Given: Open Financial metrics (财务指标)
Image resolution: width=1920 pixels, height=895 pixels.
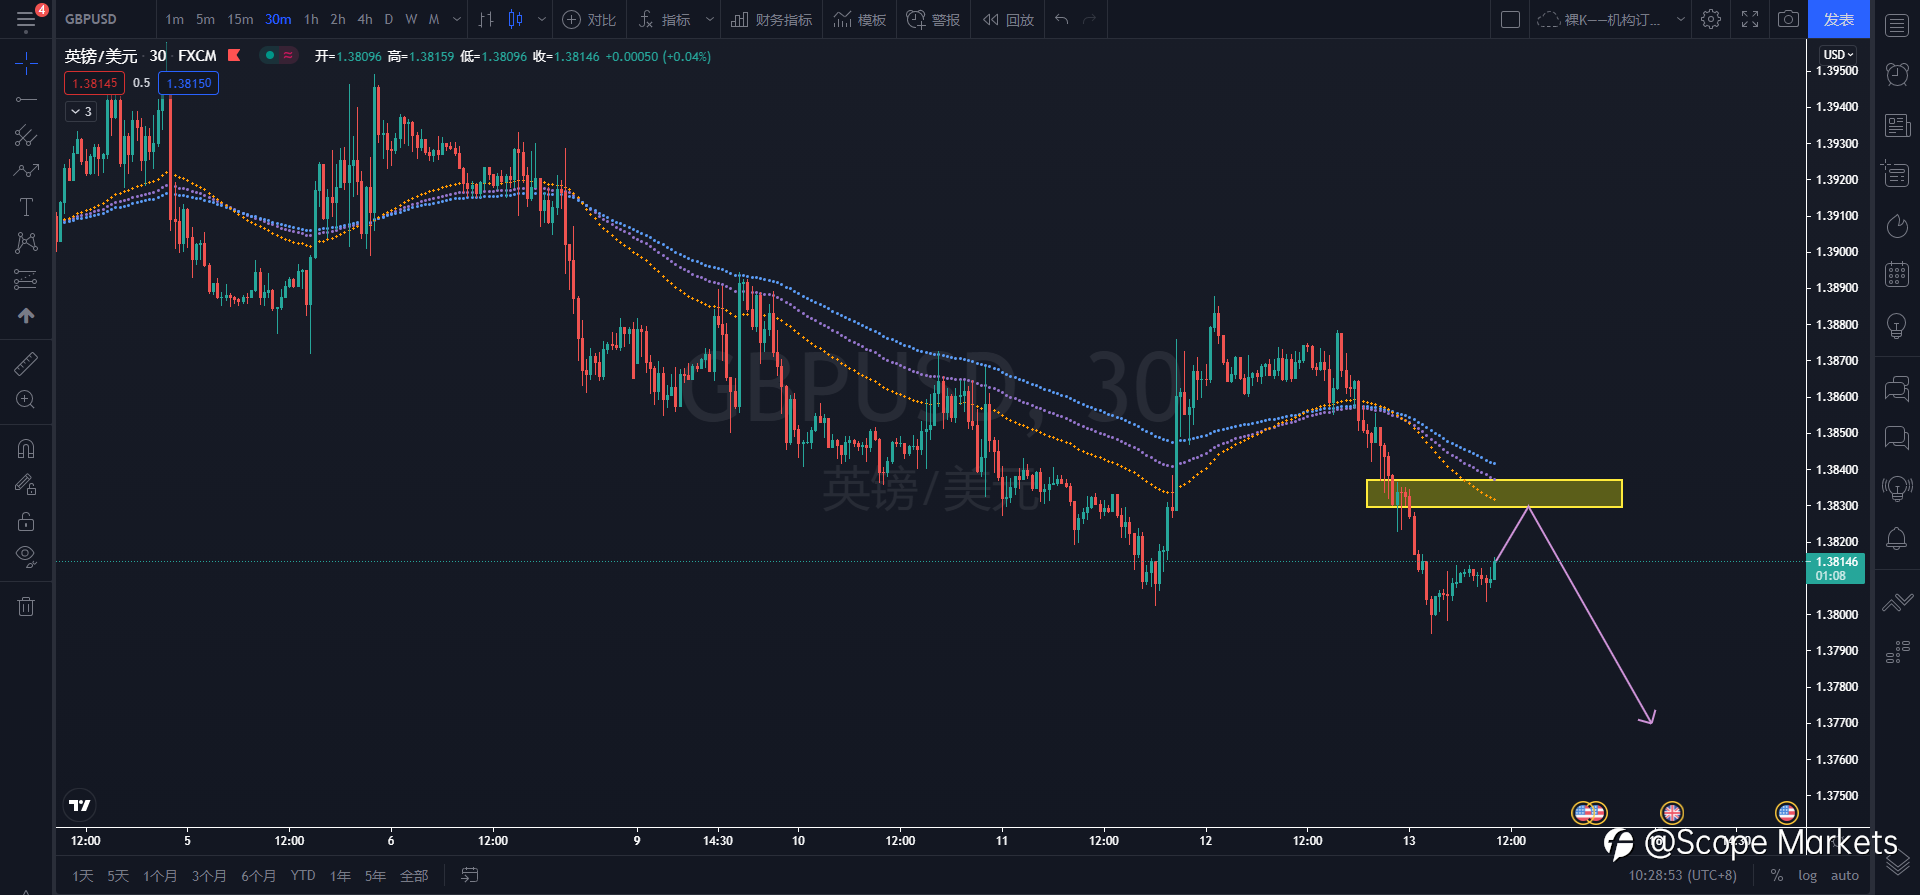Looking at the screenshot, I should point(771,19).
